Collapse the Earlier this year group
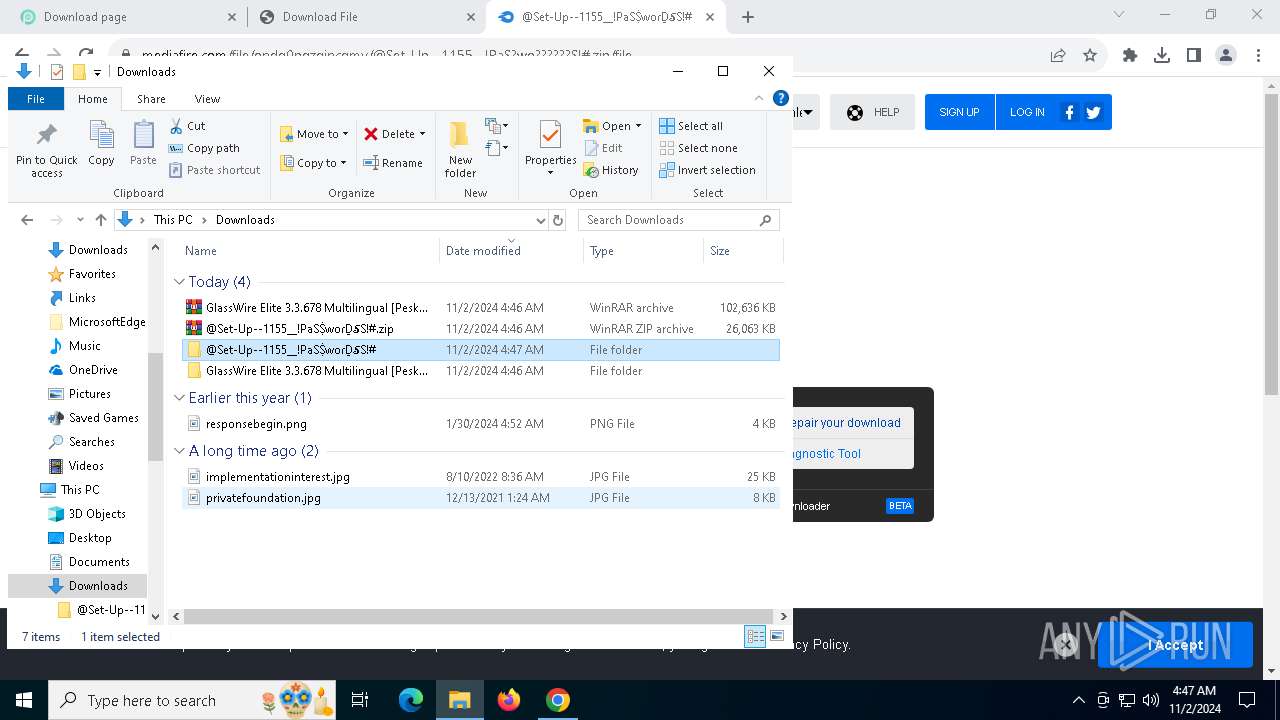 pyautogui.click(x=179, y=398)
